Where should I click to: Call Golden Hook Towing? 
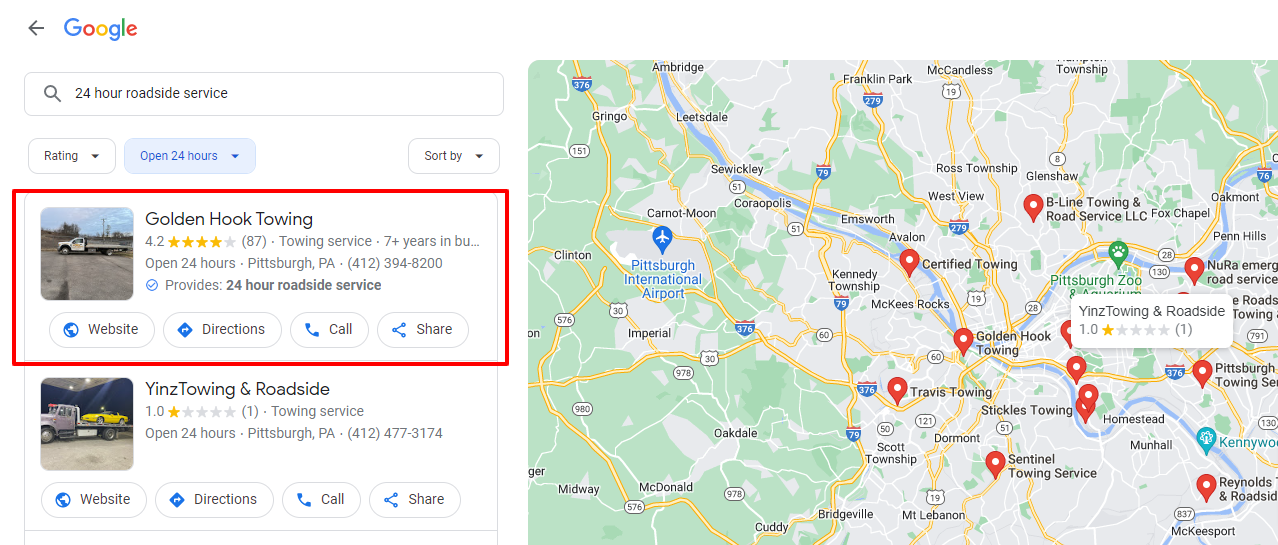tap(328, 330)
